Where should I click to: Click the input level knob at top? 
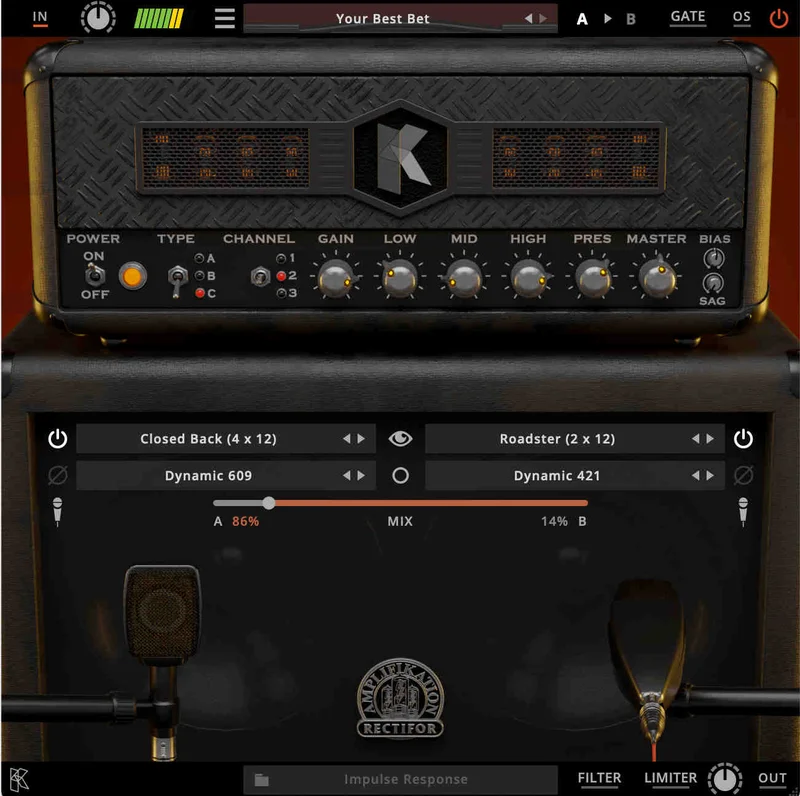tap(98, 17)
